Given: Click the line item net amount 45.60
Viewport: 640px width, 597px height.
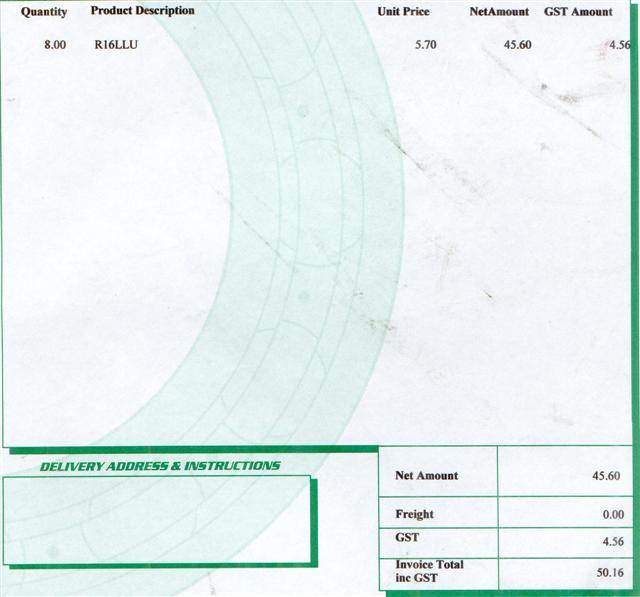Looking at the screenshot, I should pyautogui.click(x=517, y=45).
